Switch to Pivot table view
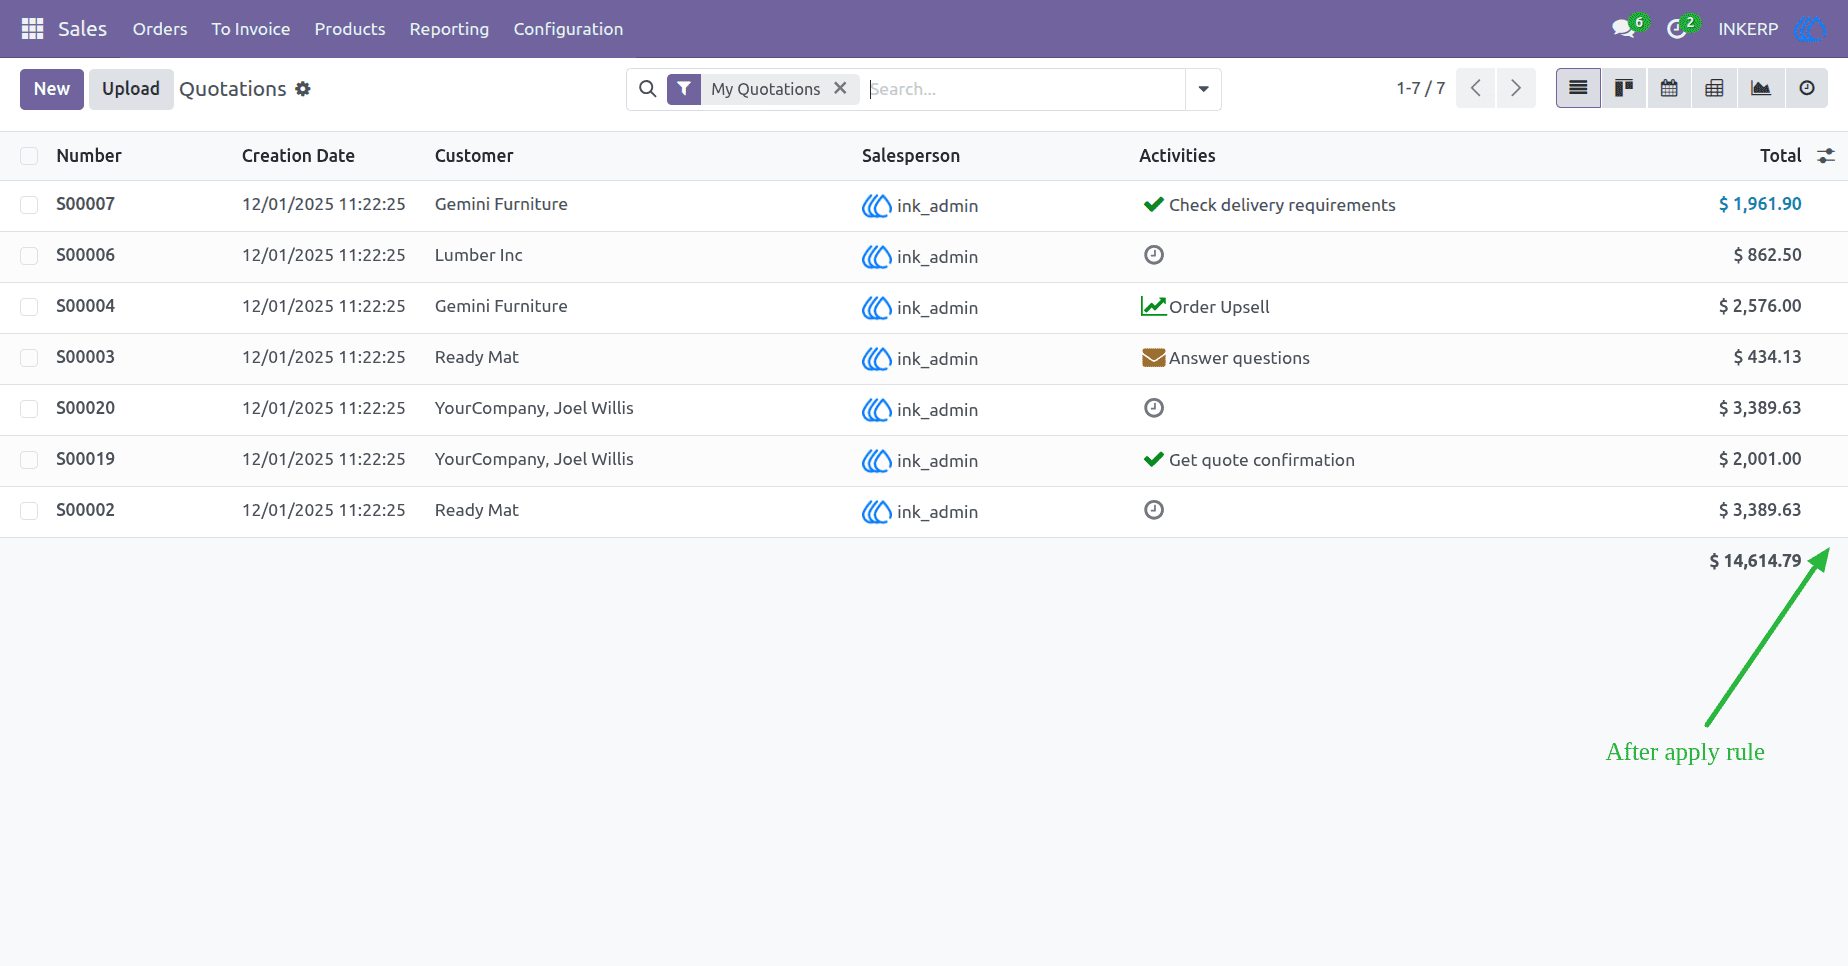 coord(1714,89)
